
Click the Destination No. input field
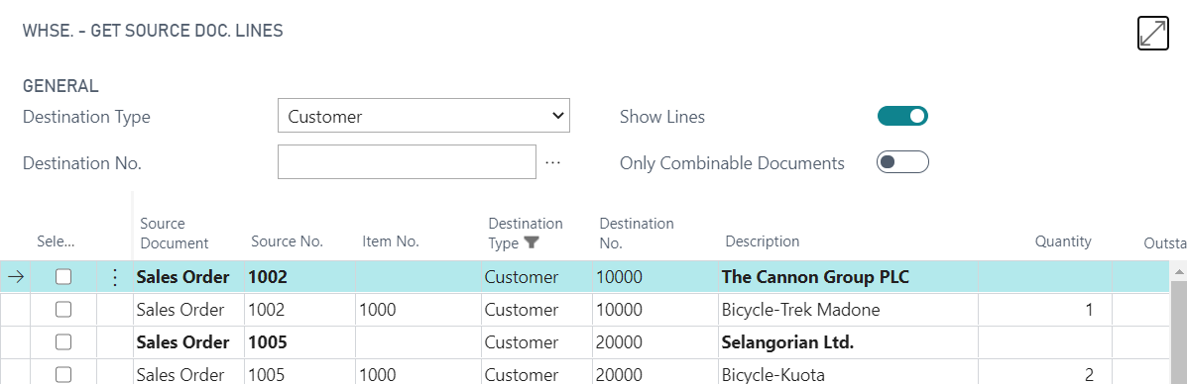(407, 162)
